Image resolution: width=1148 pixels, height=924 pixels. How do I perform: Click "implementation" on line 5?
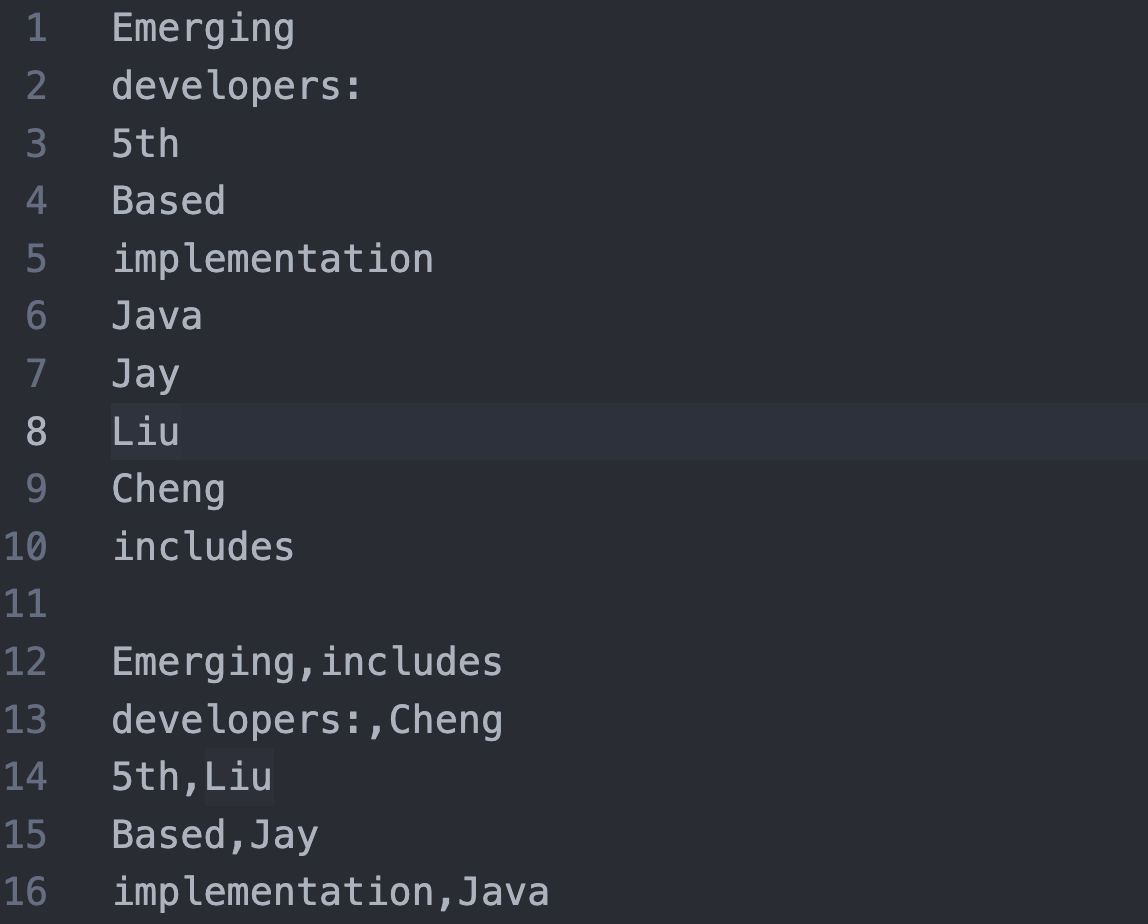click(272, 259)
